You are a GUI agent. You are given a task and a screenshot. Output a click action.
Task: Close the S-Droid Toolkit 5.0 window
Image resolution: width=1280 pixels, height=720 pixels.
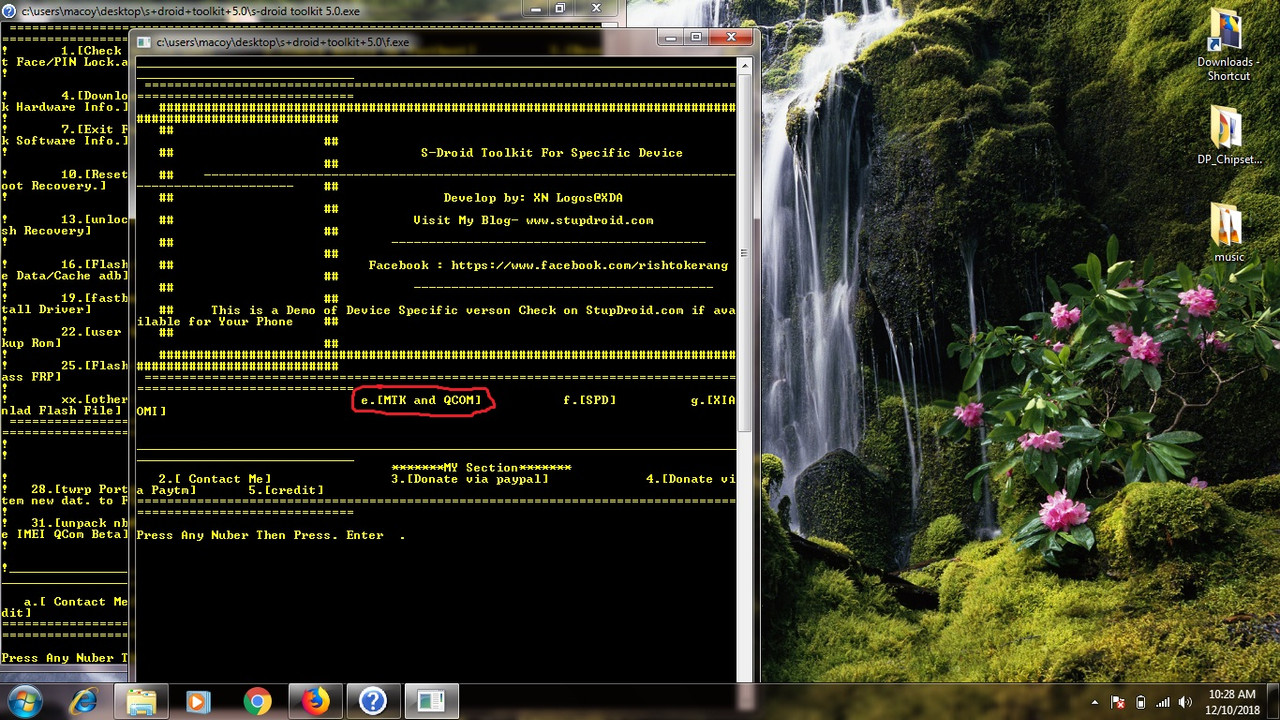(x=596, y=9)
